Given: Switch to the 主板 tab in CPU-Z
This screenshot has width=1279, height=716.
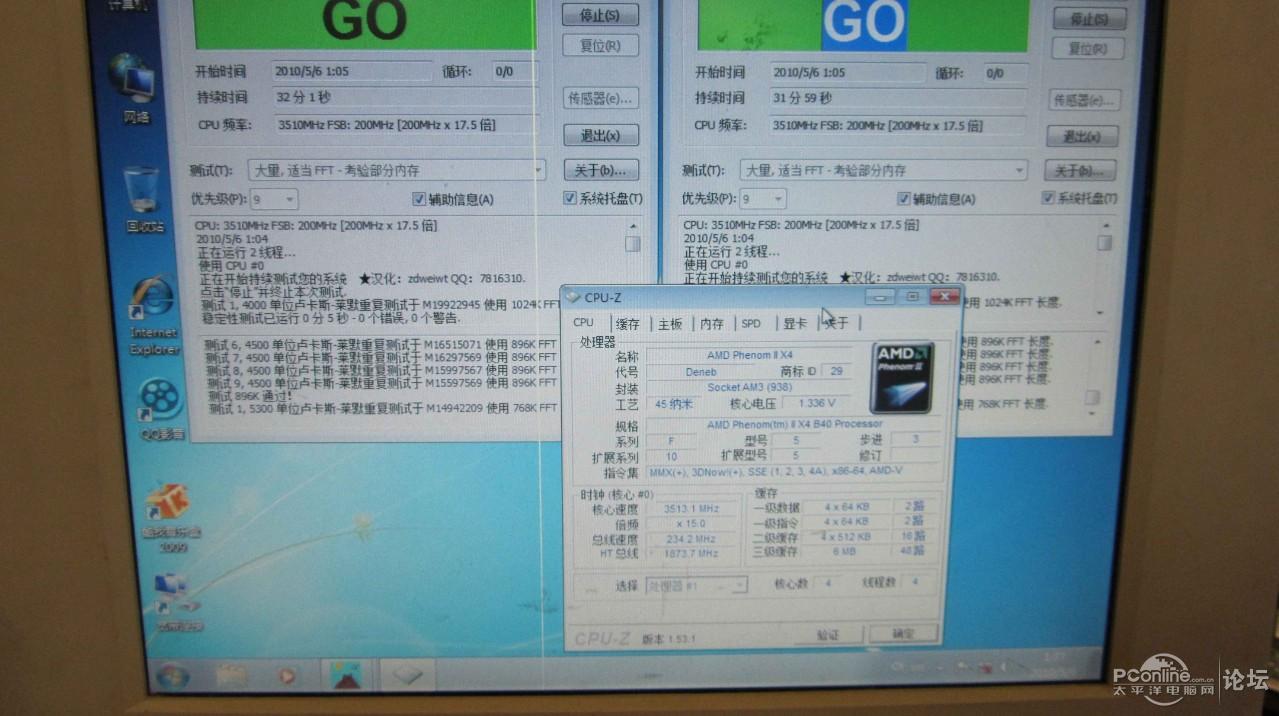Looking at the screenshot, I should point(670,323).
